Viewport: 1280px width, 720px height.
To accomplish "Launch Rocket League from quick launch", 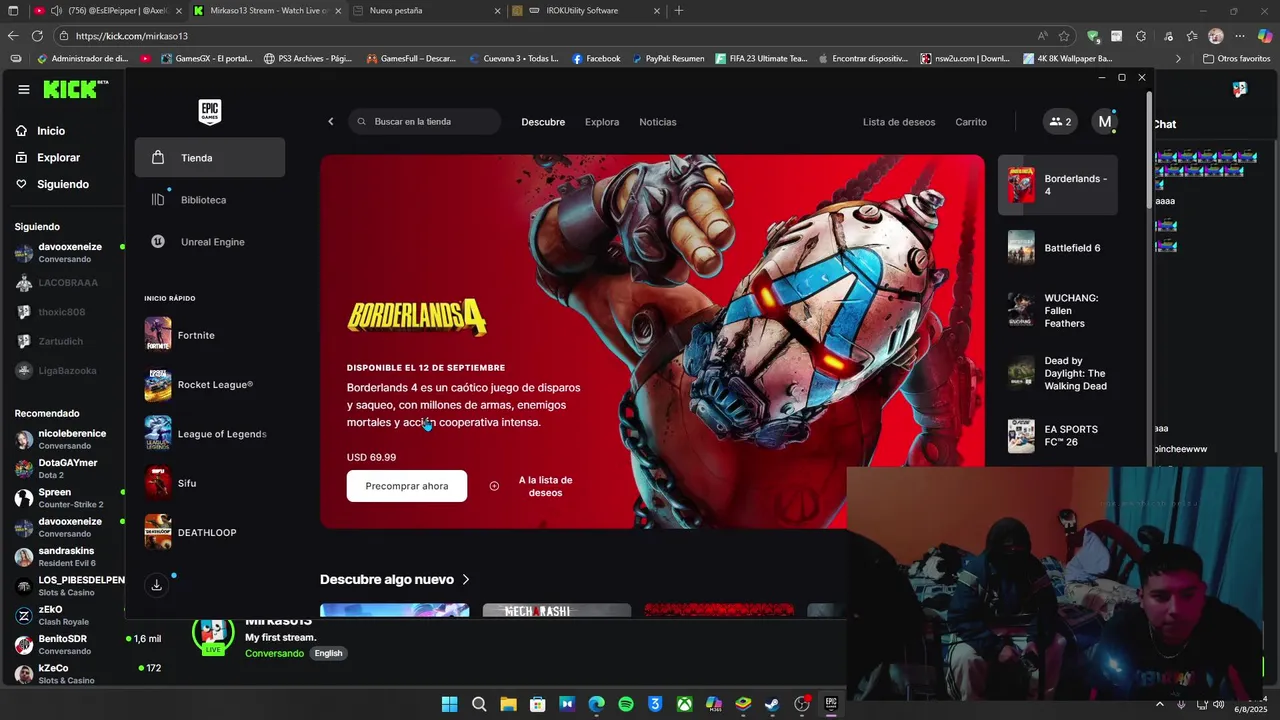I will 215,385.
